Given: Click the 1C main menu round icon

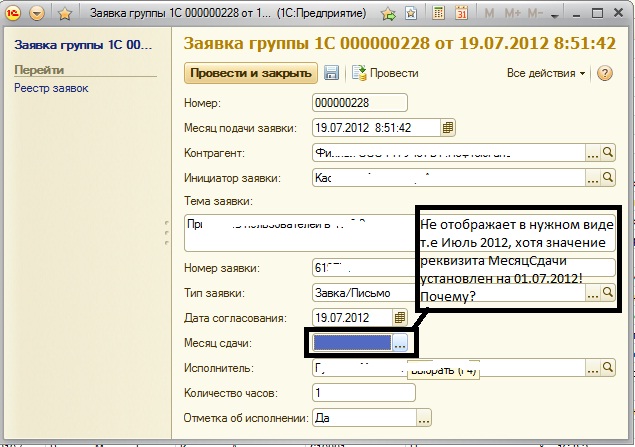Looking at the screenshot, I should 13,15.
